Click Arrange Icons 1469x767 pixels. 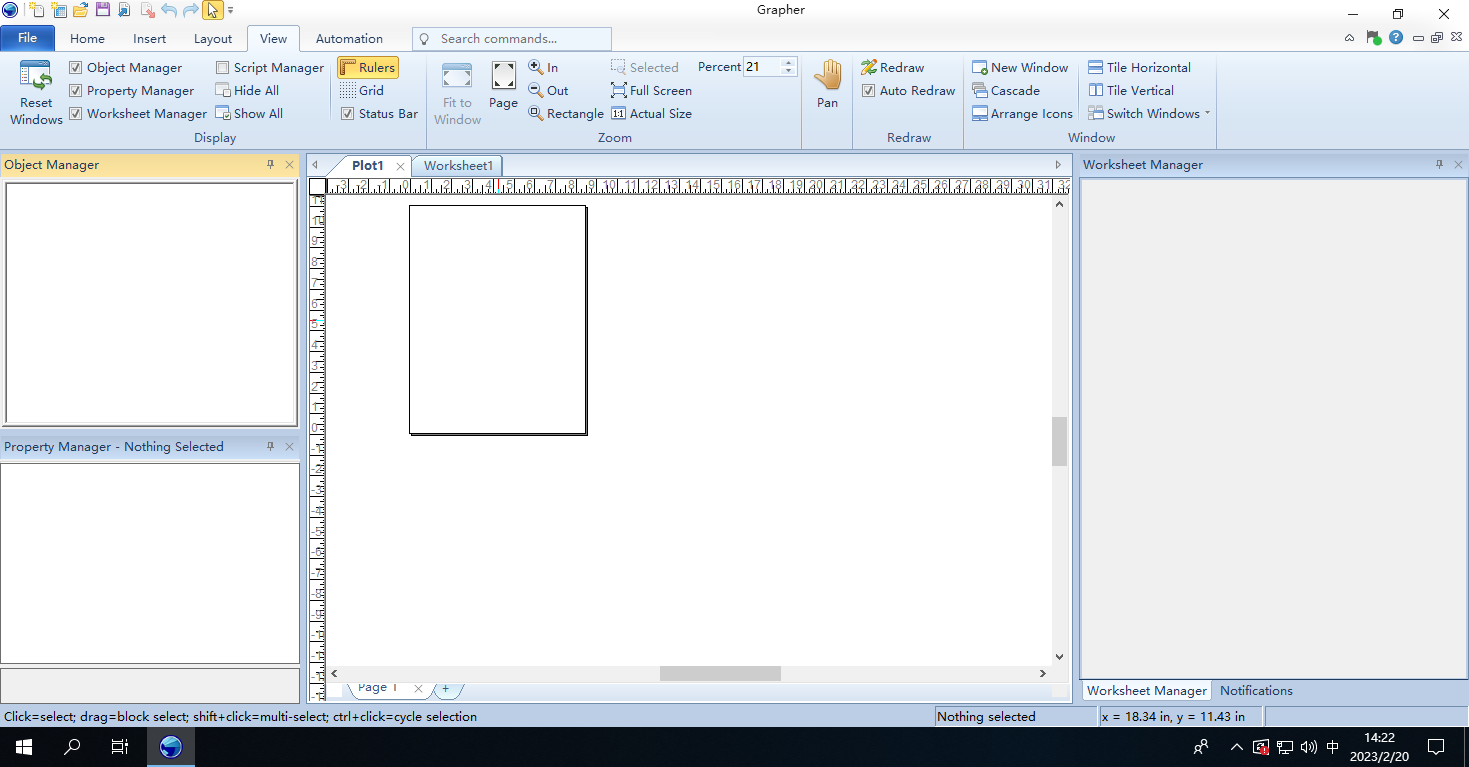(x=1022, y=113)
